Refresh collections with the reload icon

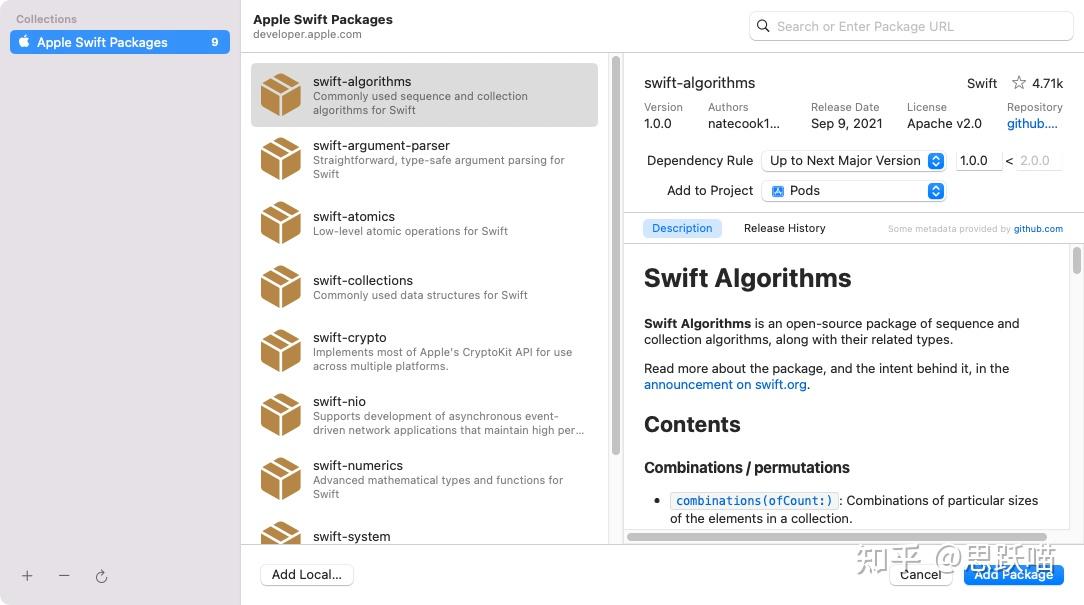coord(101,576)
